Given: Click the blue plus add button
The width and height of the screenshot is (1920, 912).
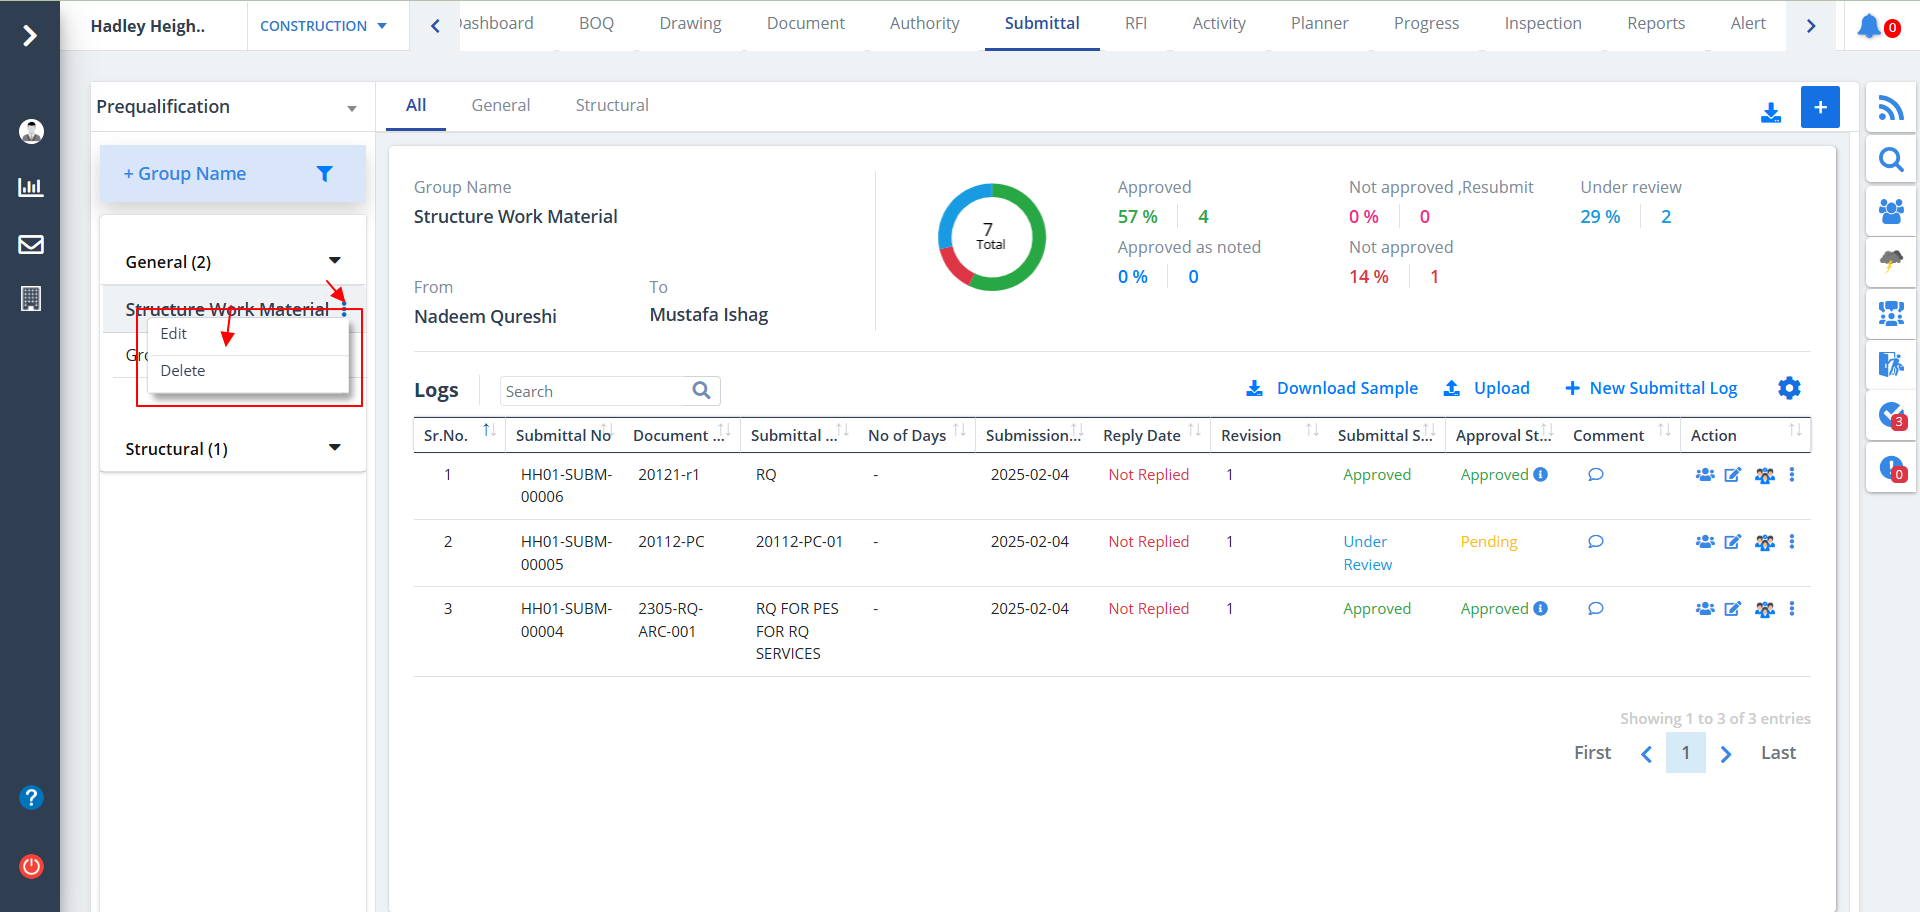Looking at the screenshot, I should pos(1820,107).
